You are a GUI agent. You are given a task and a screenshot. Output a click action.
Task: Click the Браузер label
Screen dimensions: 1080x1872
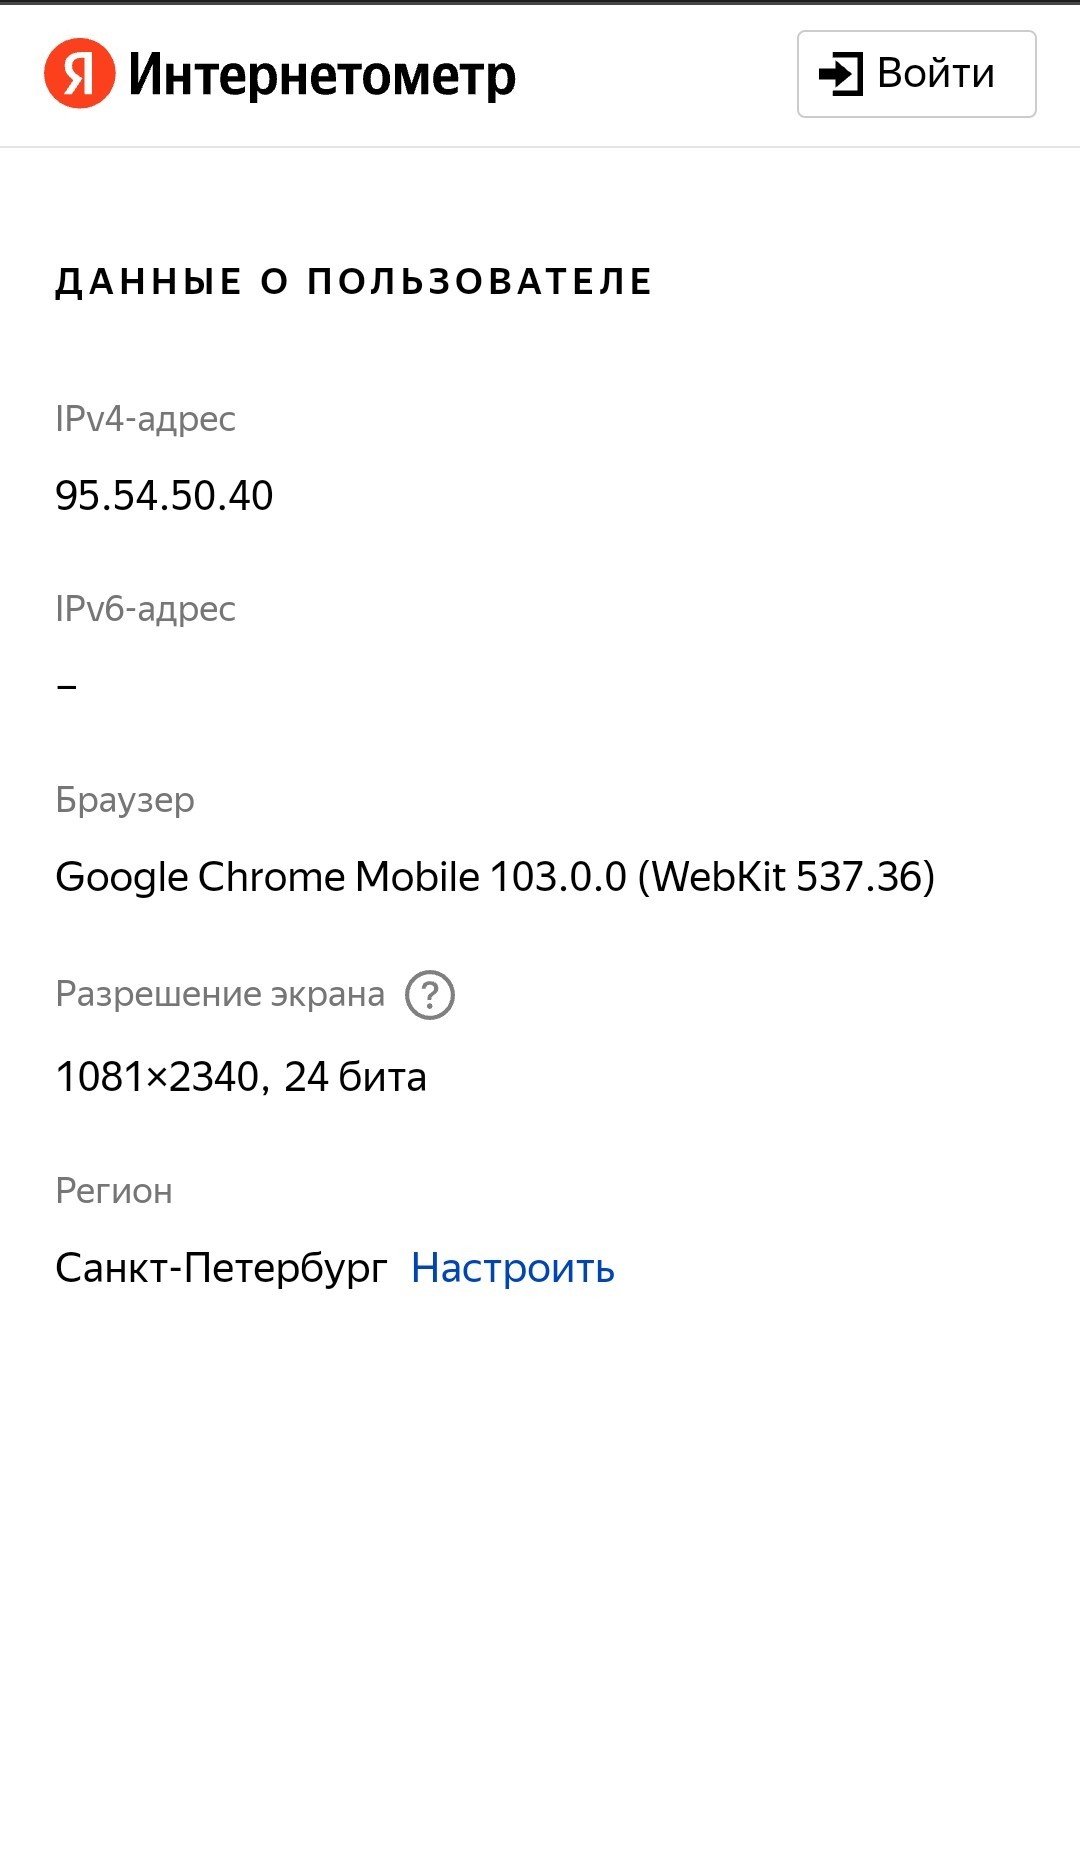click(125, 800)
